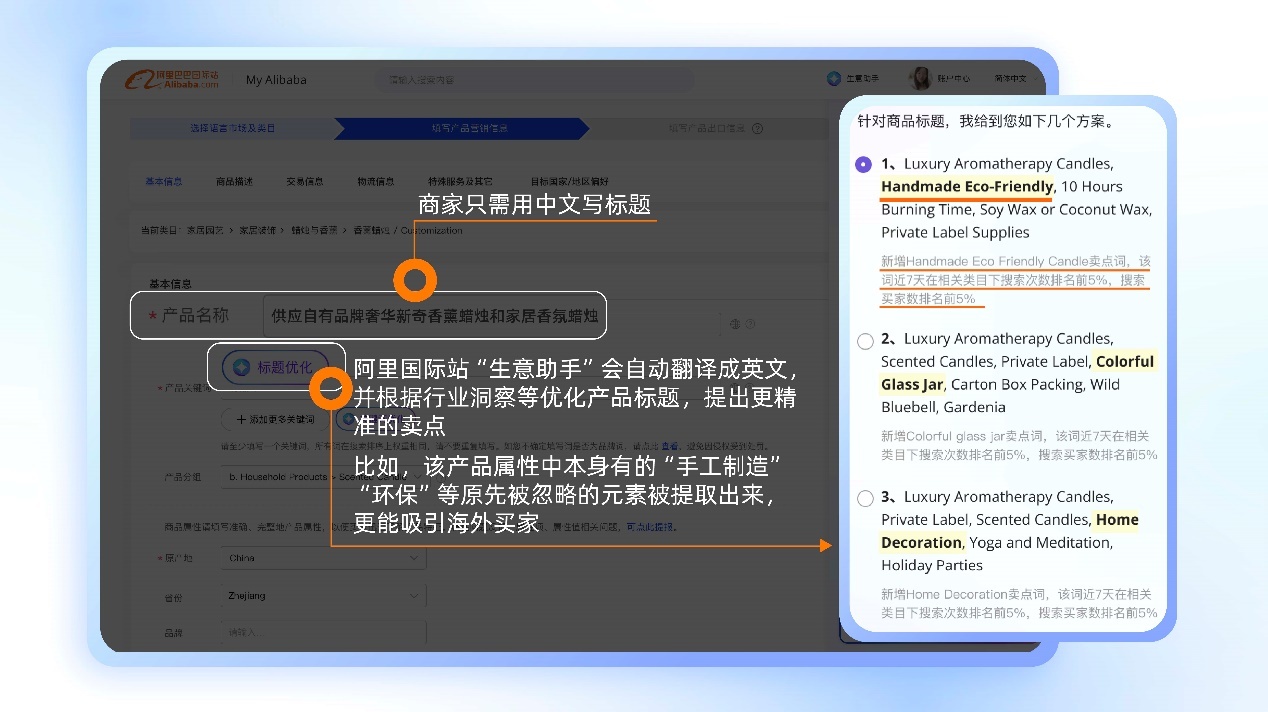This screenshot has height=712, width=1268.
Task: Click the user avatar in the header
Action: click(920, 79)
